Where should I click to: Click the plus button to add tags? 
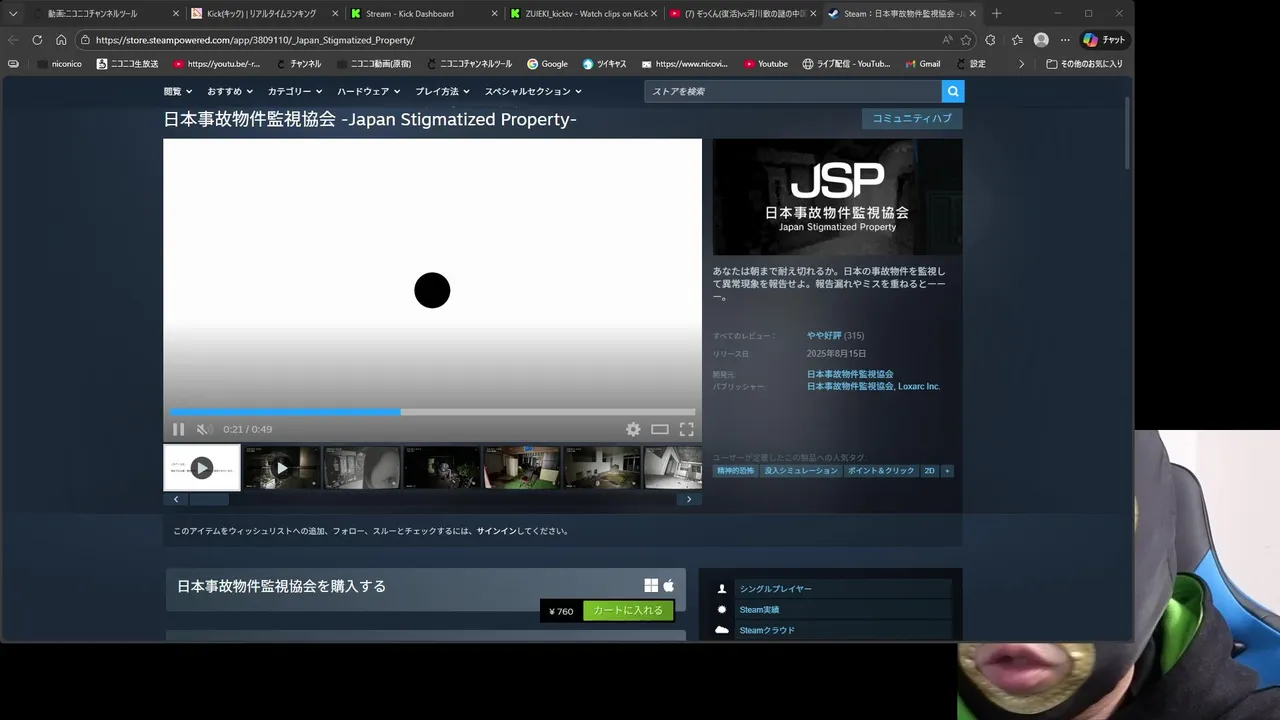[947, 470]
